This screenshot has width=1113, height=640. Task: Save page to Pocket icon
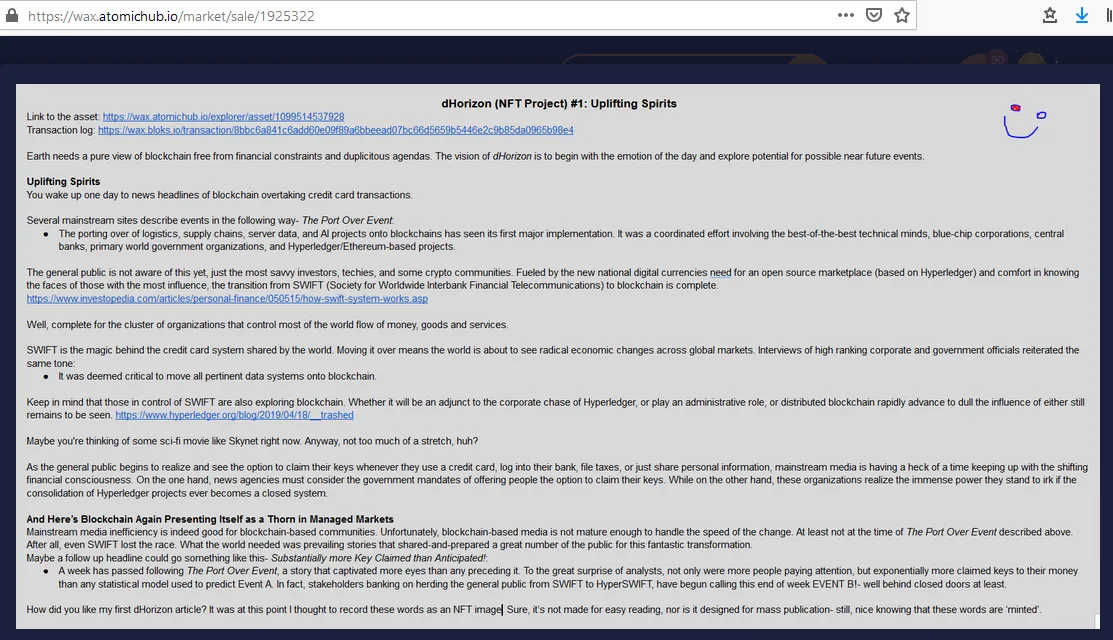[x=874, y=15]
